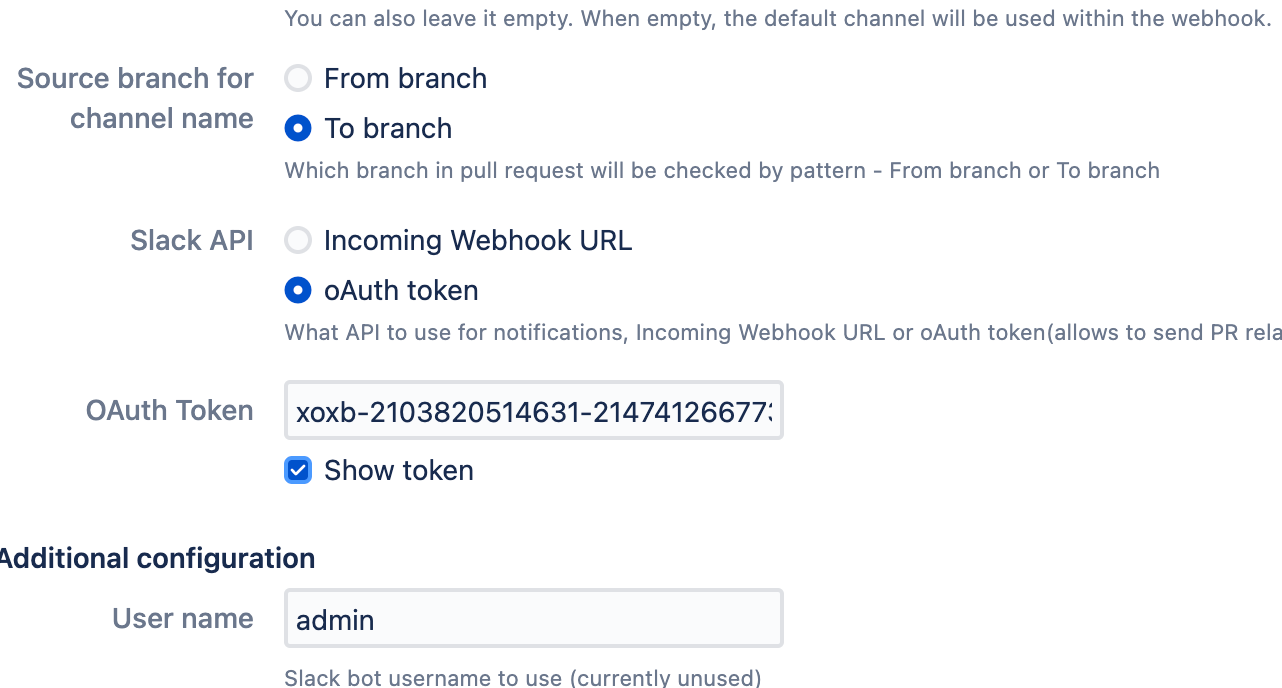The image size is (1282, 688).
Task: Click the "To branch" option label text
Action: [388, 128]
